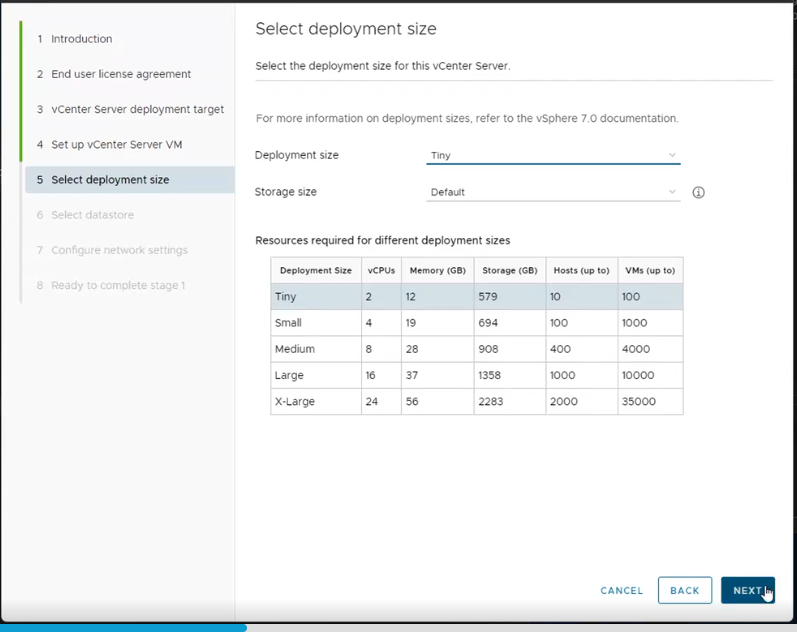Click the Storage size field label
The height and width of the screenshot is (632, 797).
[x=286, y=192]
